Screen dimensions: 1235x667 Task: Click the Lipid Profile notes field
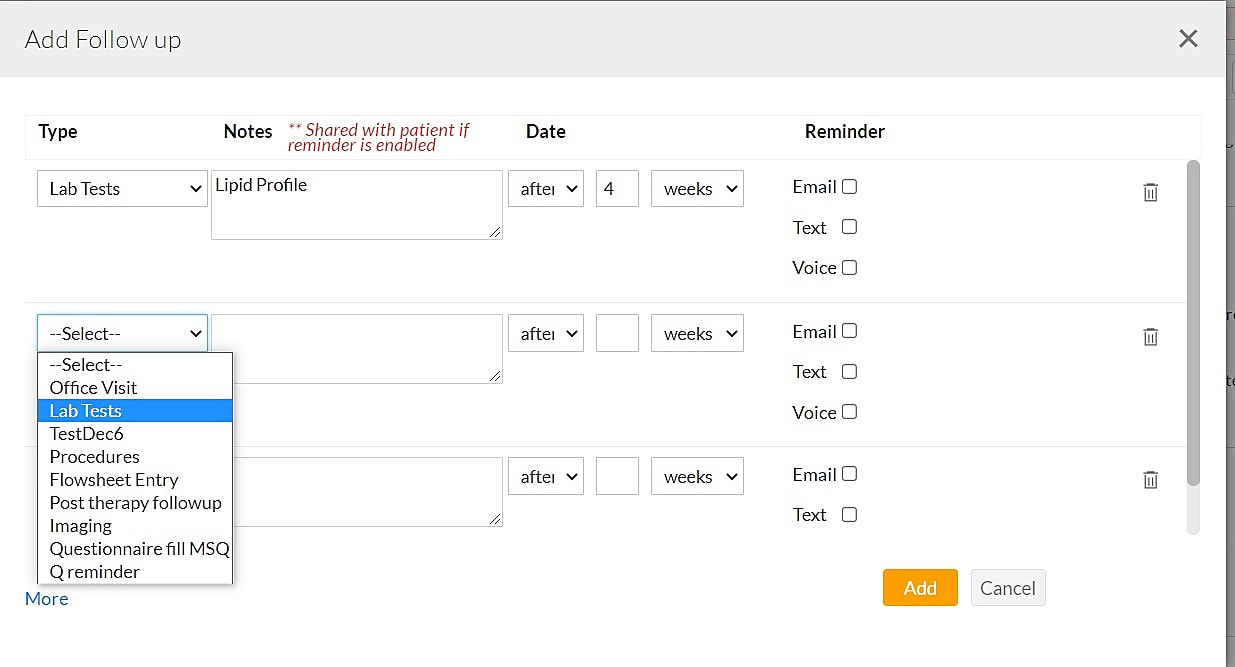click(356, 205)
